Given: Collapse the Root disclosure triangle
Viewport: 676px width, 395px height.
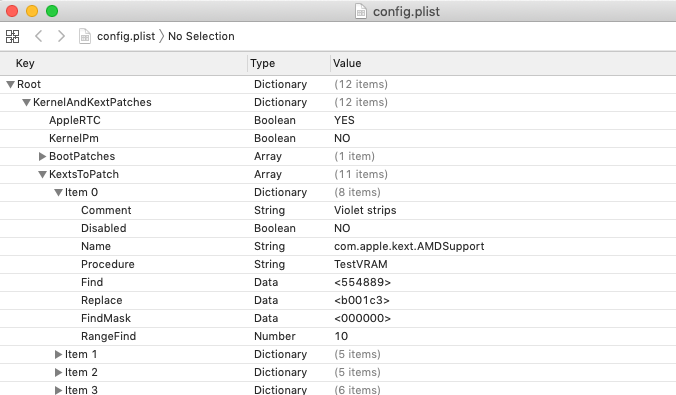Looking at the screenshot, I should click(x=10, y=85).
